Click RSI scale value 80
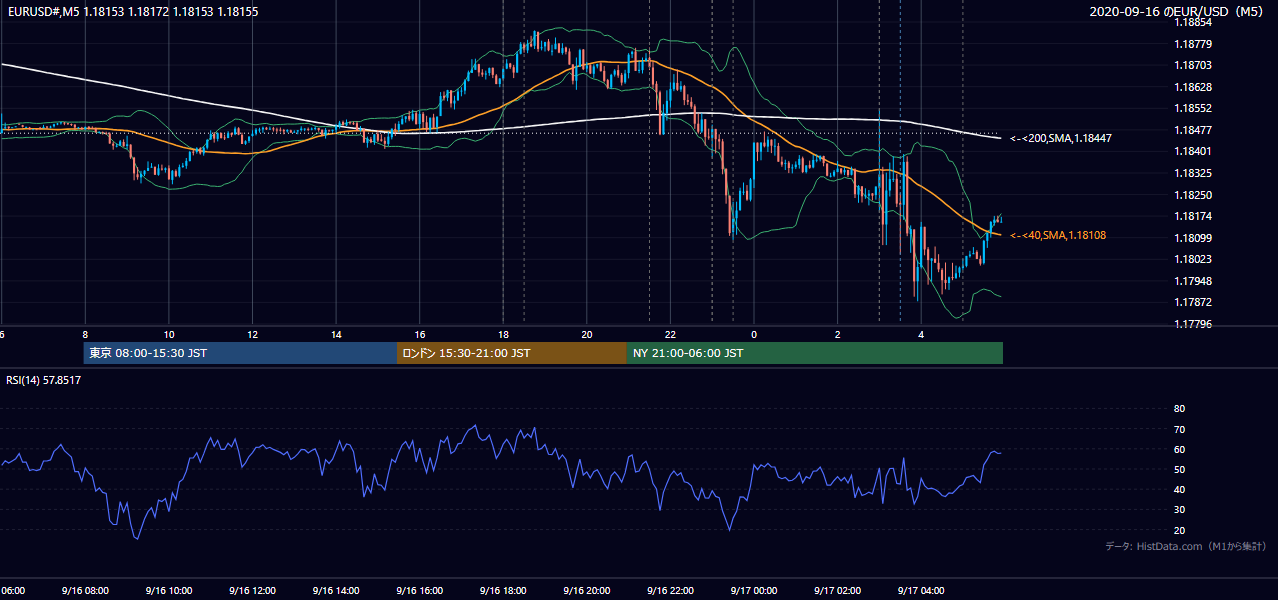Image resolution: width=1278 pixels, height=600 pixels. [1179, 409]
